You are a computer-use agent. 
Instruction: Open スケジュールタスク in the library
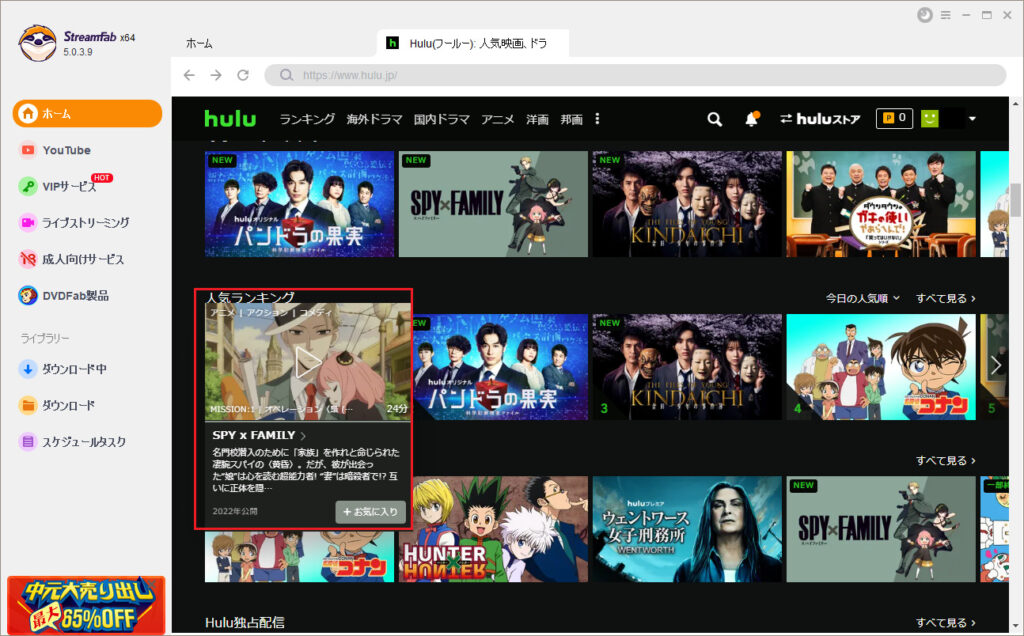coord(84,442)
